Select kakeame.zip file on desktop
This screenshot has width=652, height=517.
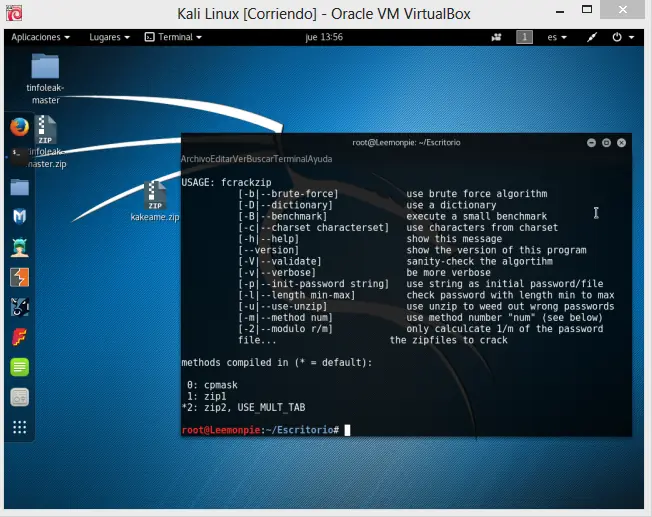pos(155,201)
